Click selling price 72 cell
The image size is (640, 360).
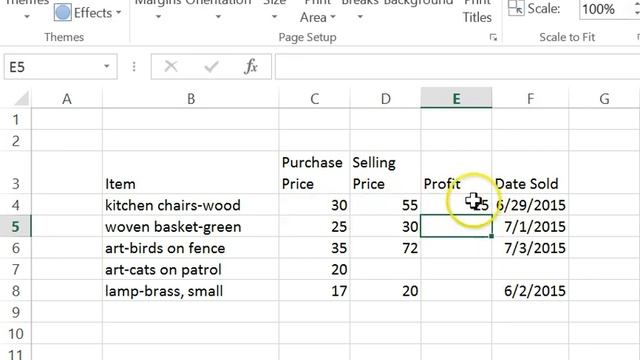(x=385, y=248)
